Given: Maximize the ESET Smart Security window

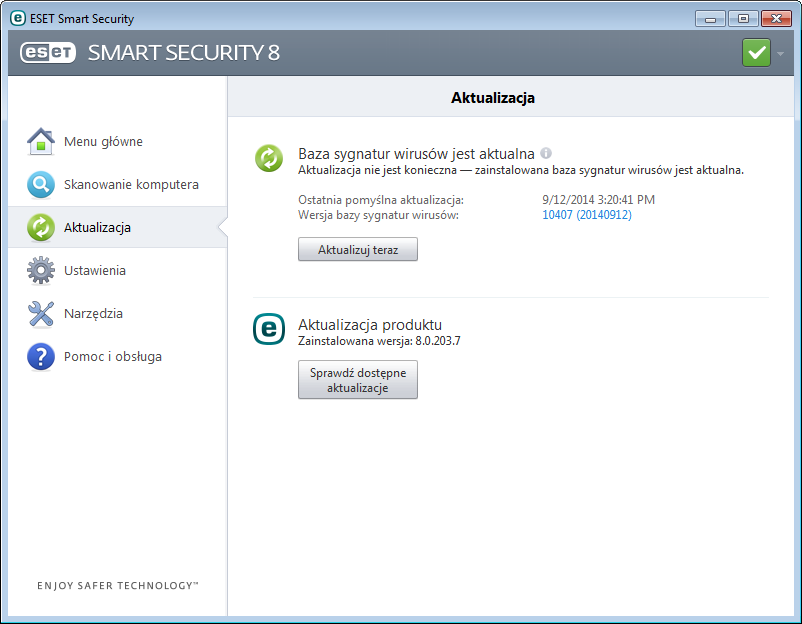Looking at the screenshot, I should click(x=743, y=19).
